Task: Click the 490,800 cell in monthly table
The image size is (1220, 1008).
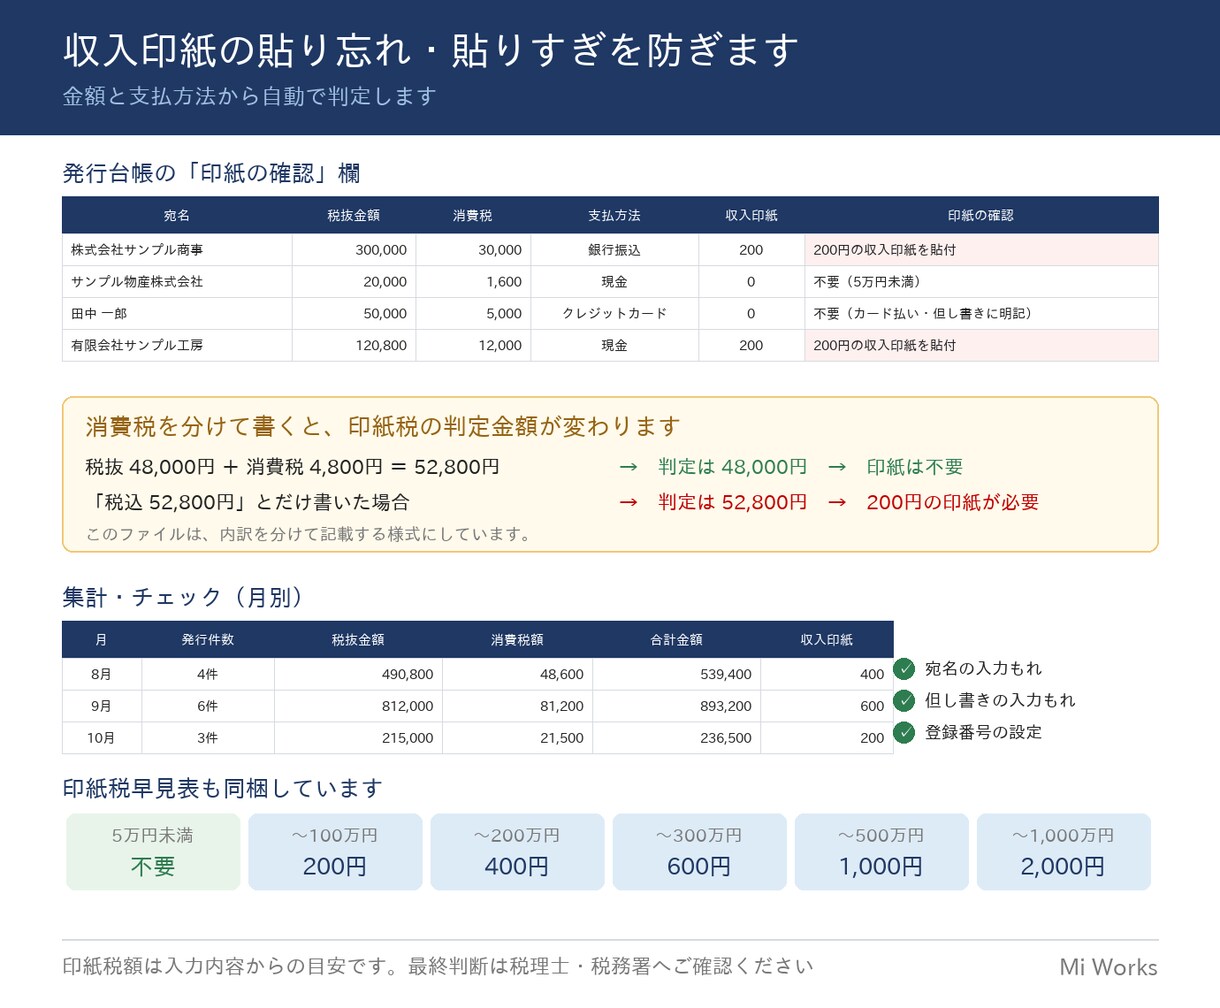Action: (x=358, y=674)
